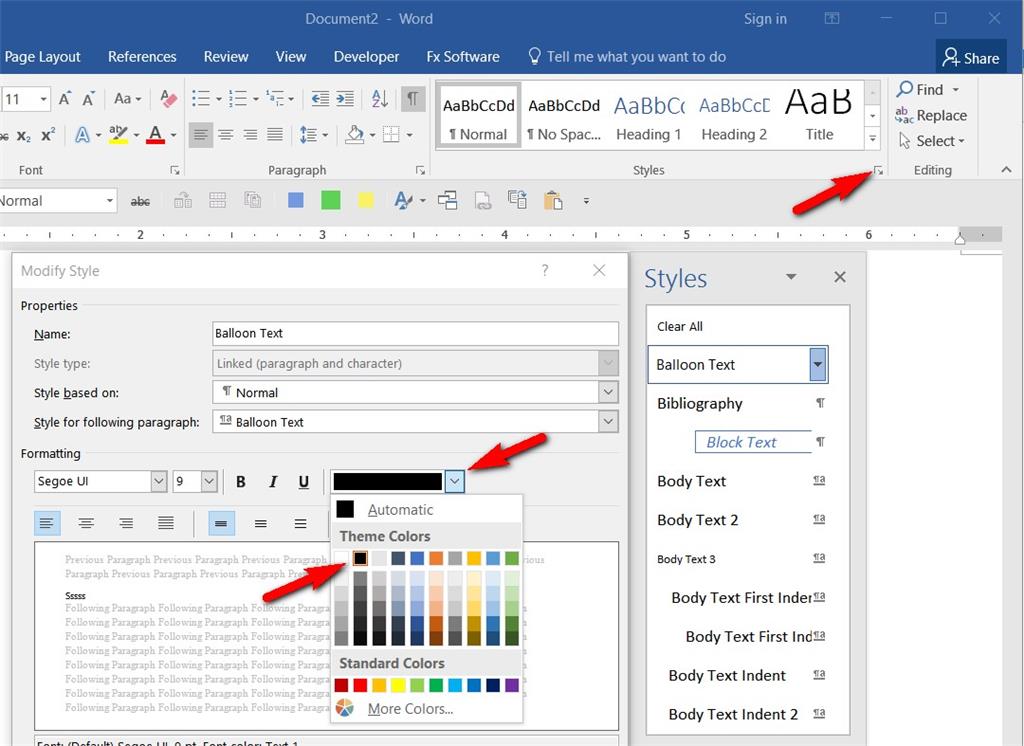Open the Segoe UI font name dropdown
The image size is (1024, 746).
[159, 481]
